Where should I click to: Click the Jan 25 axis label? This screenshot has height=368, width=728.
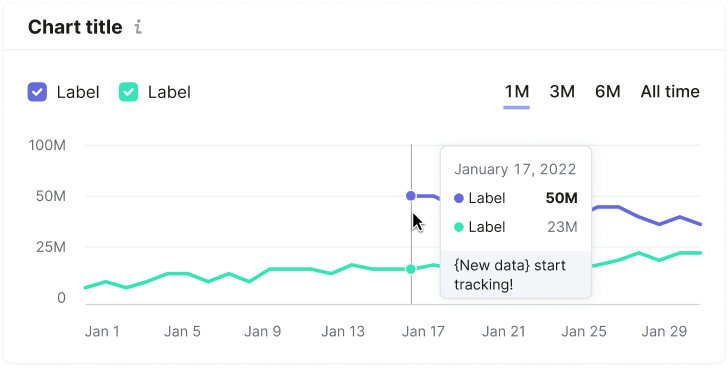click(584, 331)
